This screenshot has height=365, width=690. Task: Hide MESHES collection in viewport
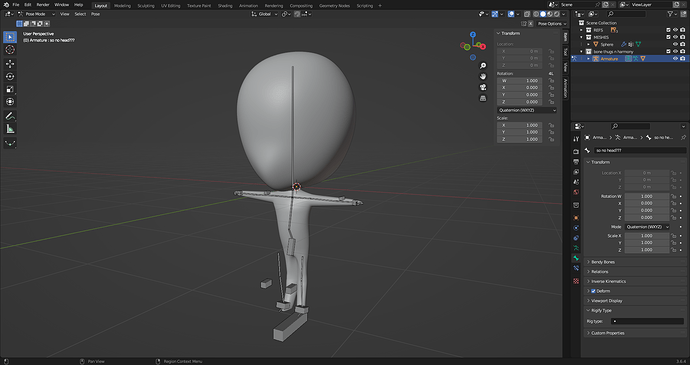(x=675, y=37)
